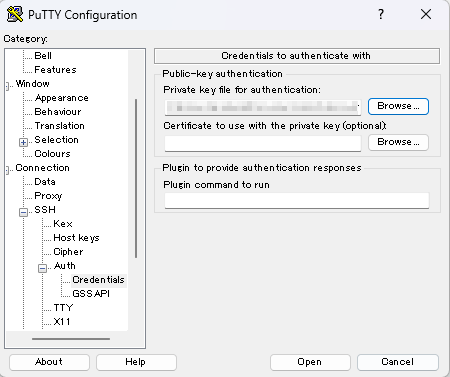Select the Selection category

tap(56, 140)
